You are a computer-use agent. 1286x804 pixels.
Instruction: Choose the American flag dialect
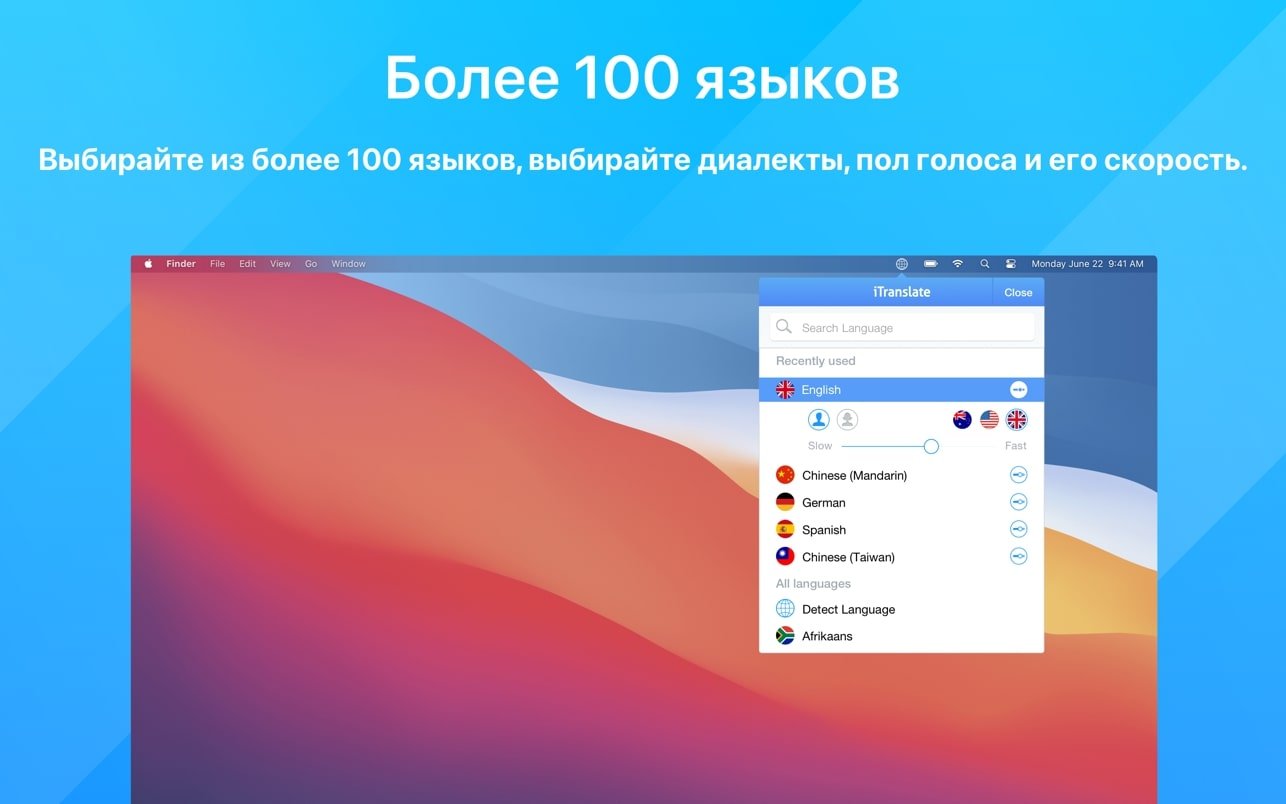(x=989, y=420)
